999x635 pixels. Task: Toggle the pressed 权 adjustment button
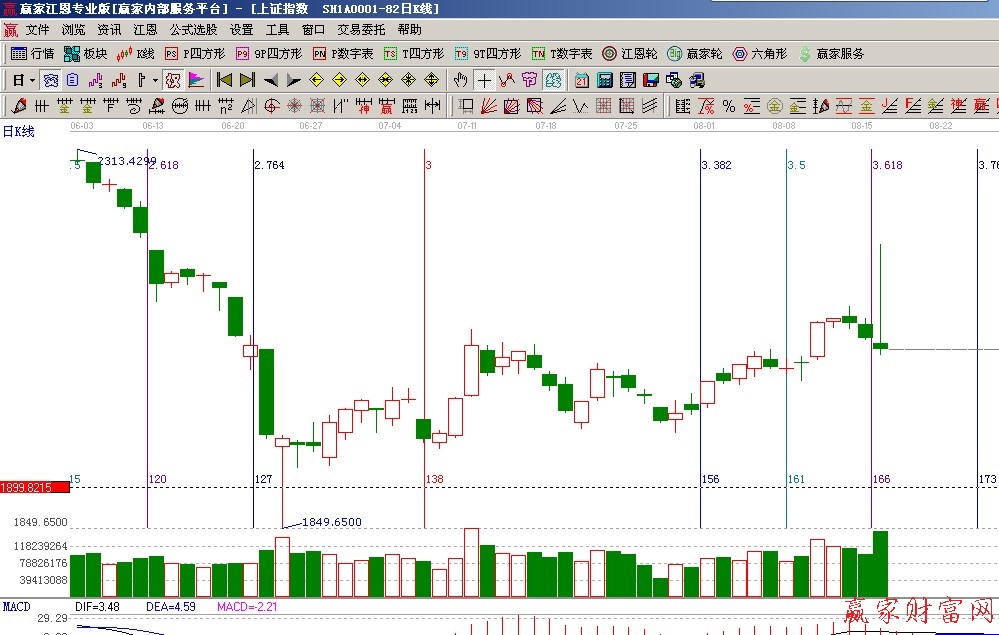172,80
